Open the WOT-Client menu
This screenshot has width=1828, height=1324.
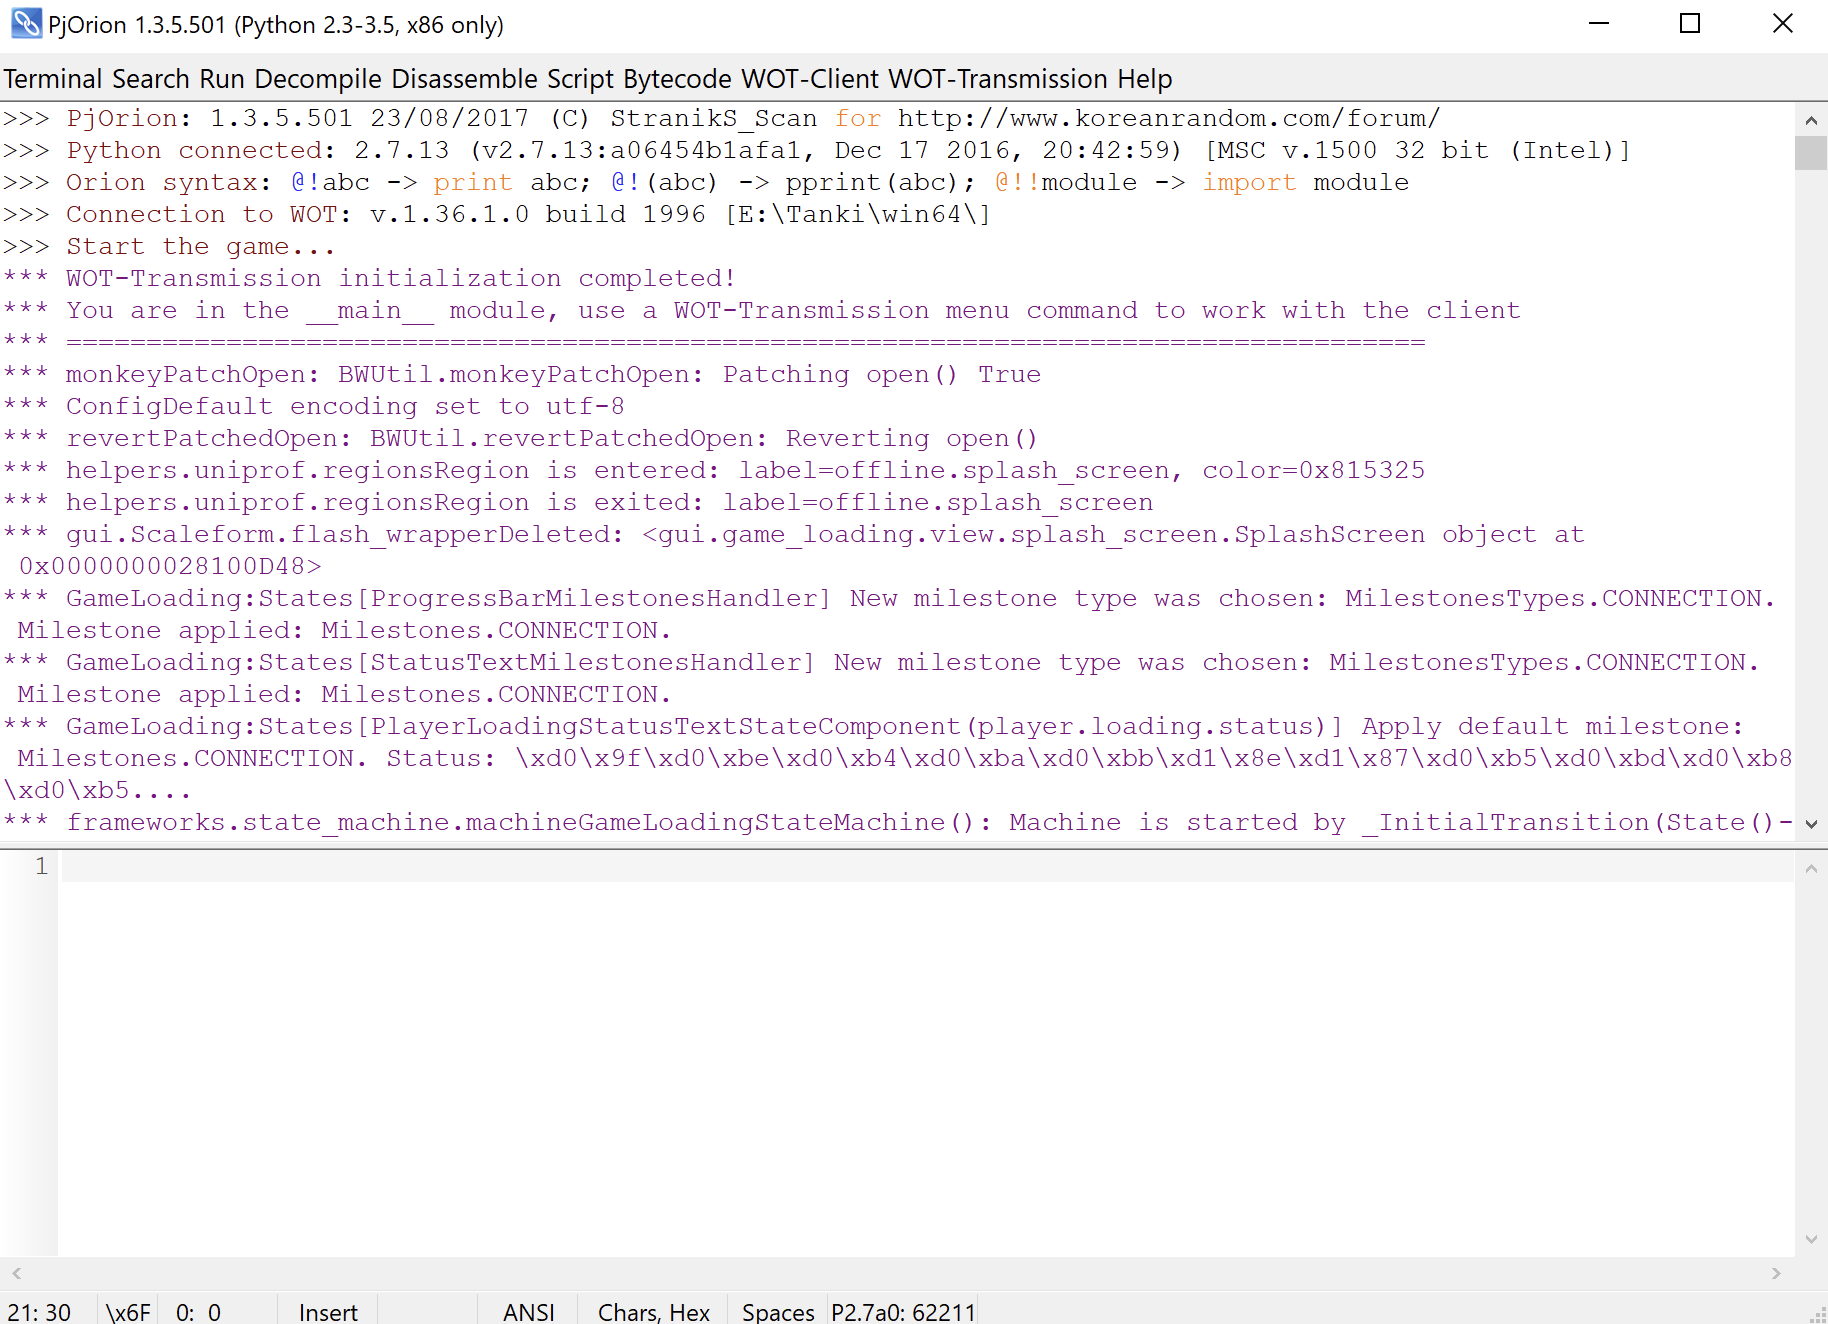pyautogui.click(x=810, y=79)
